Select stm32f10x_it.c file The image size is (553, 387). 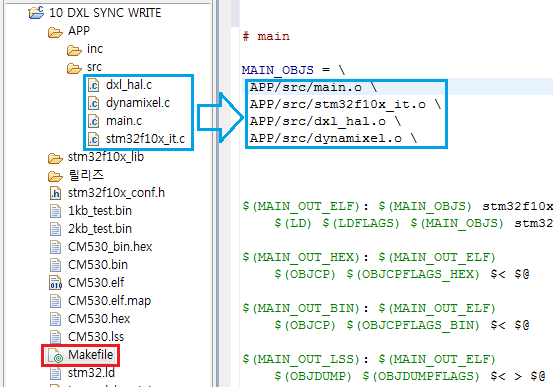(x=145, y=139)
